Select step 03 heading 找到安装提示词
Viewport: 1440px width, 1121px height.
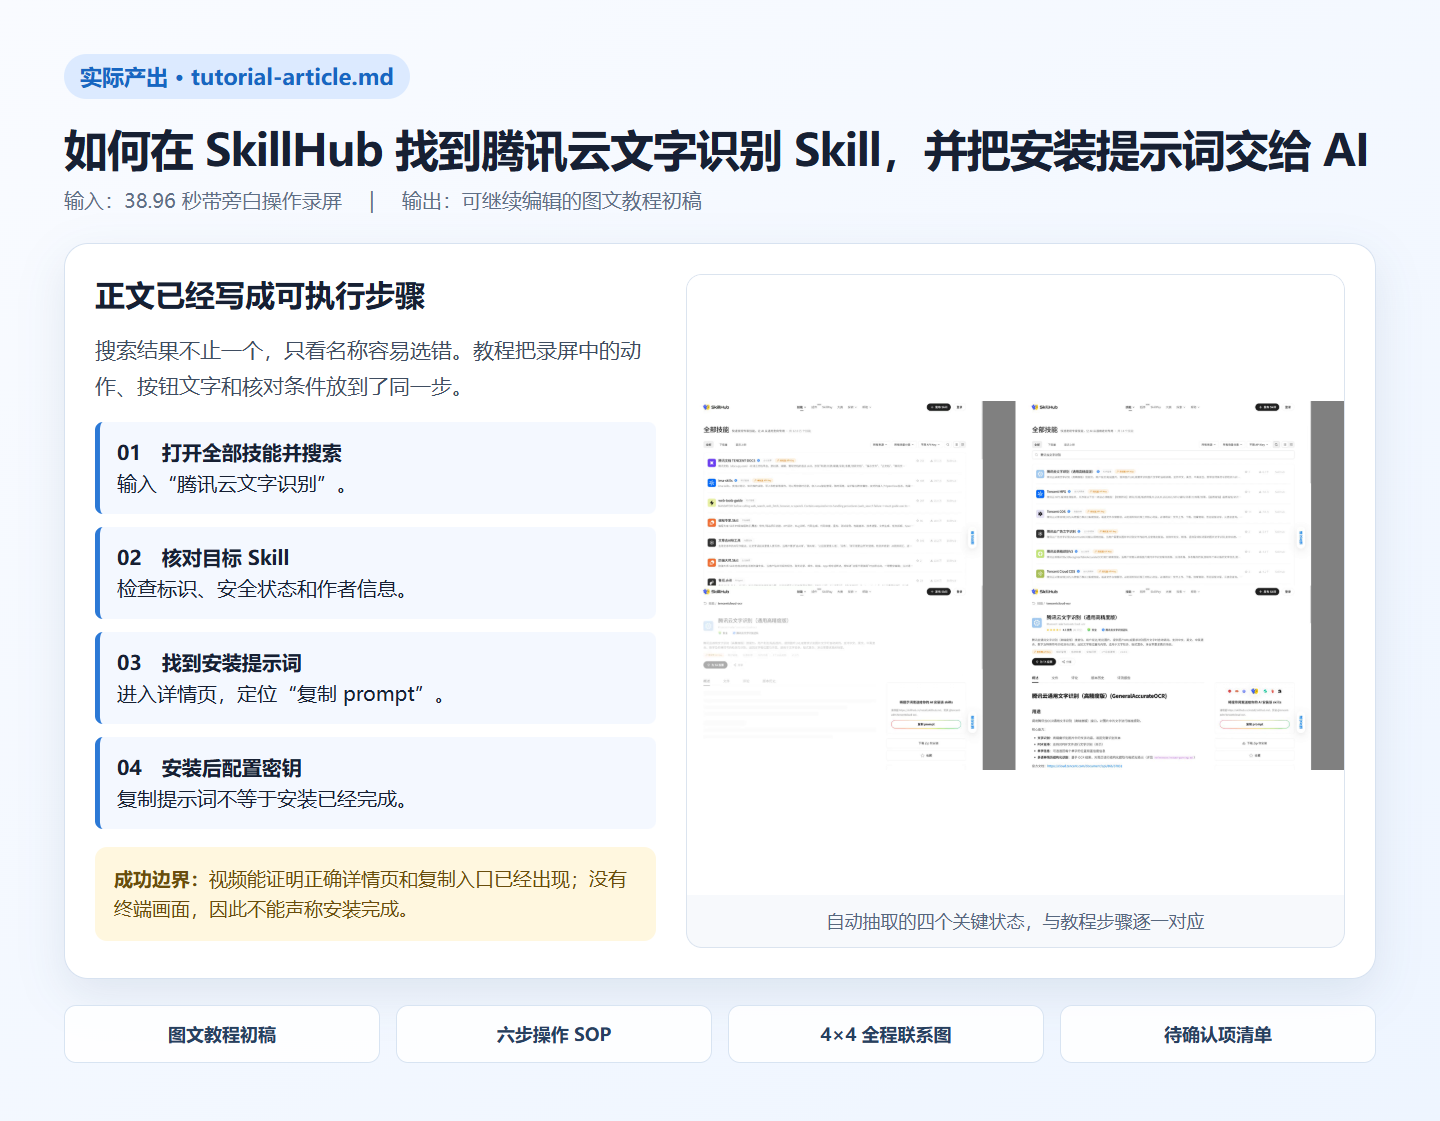[x=232, y=663]
